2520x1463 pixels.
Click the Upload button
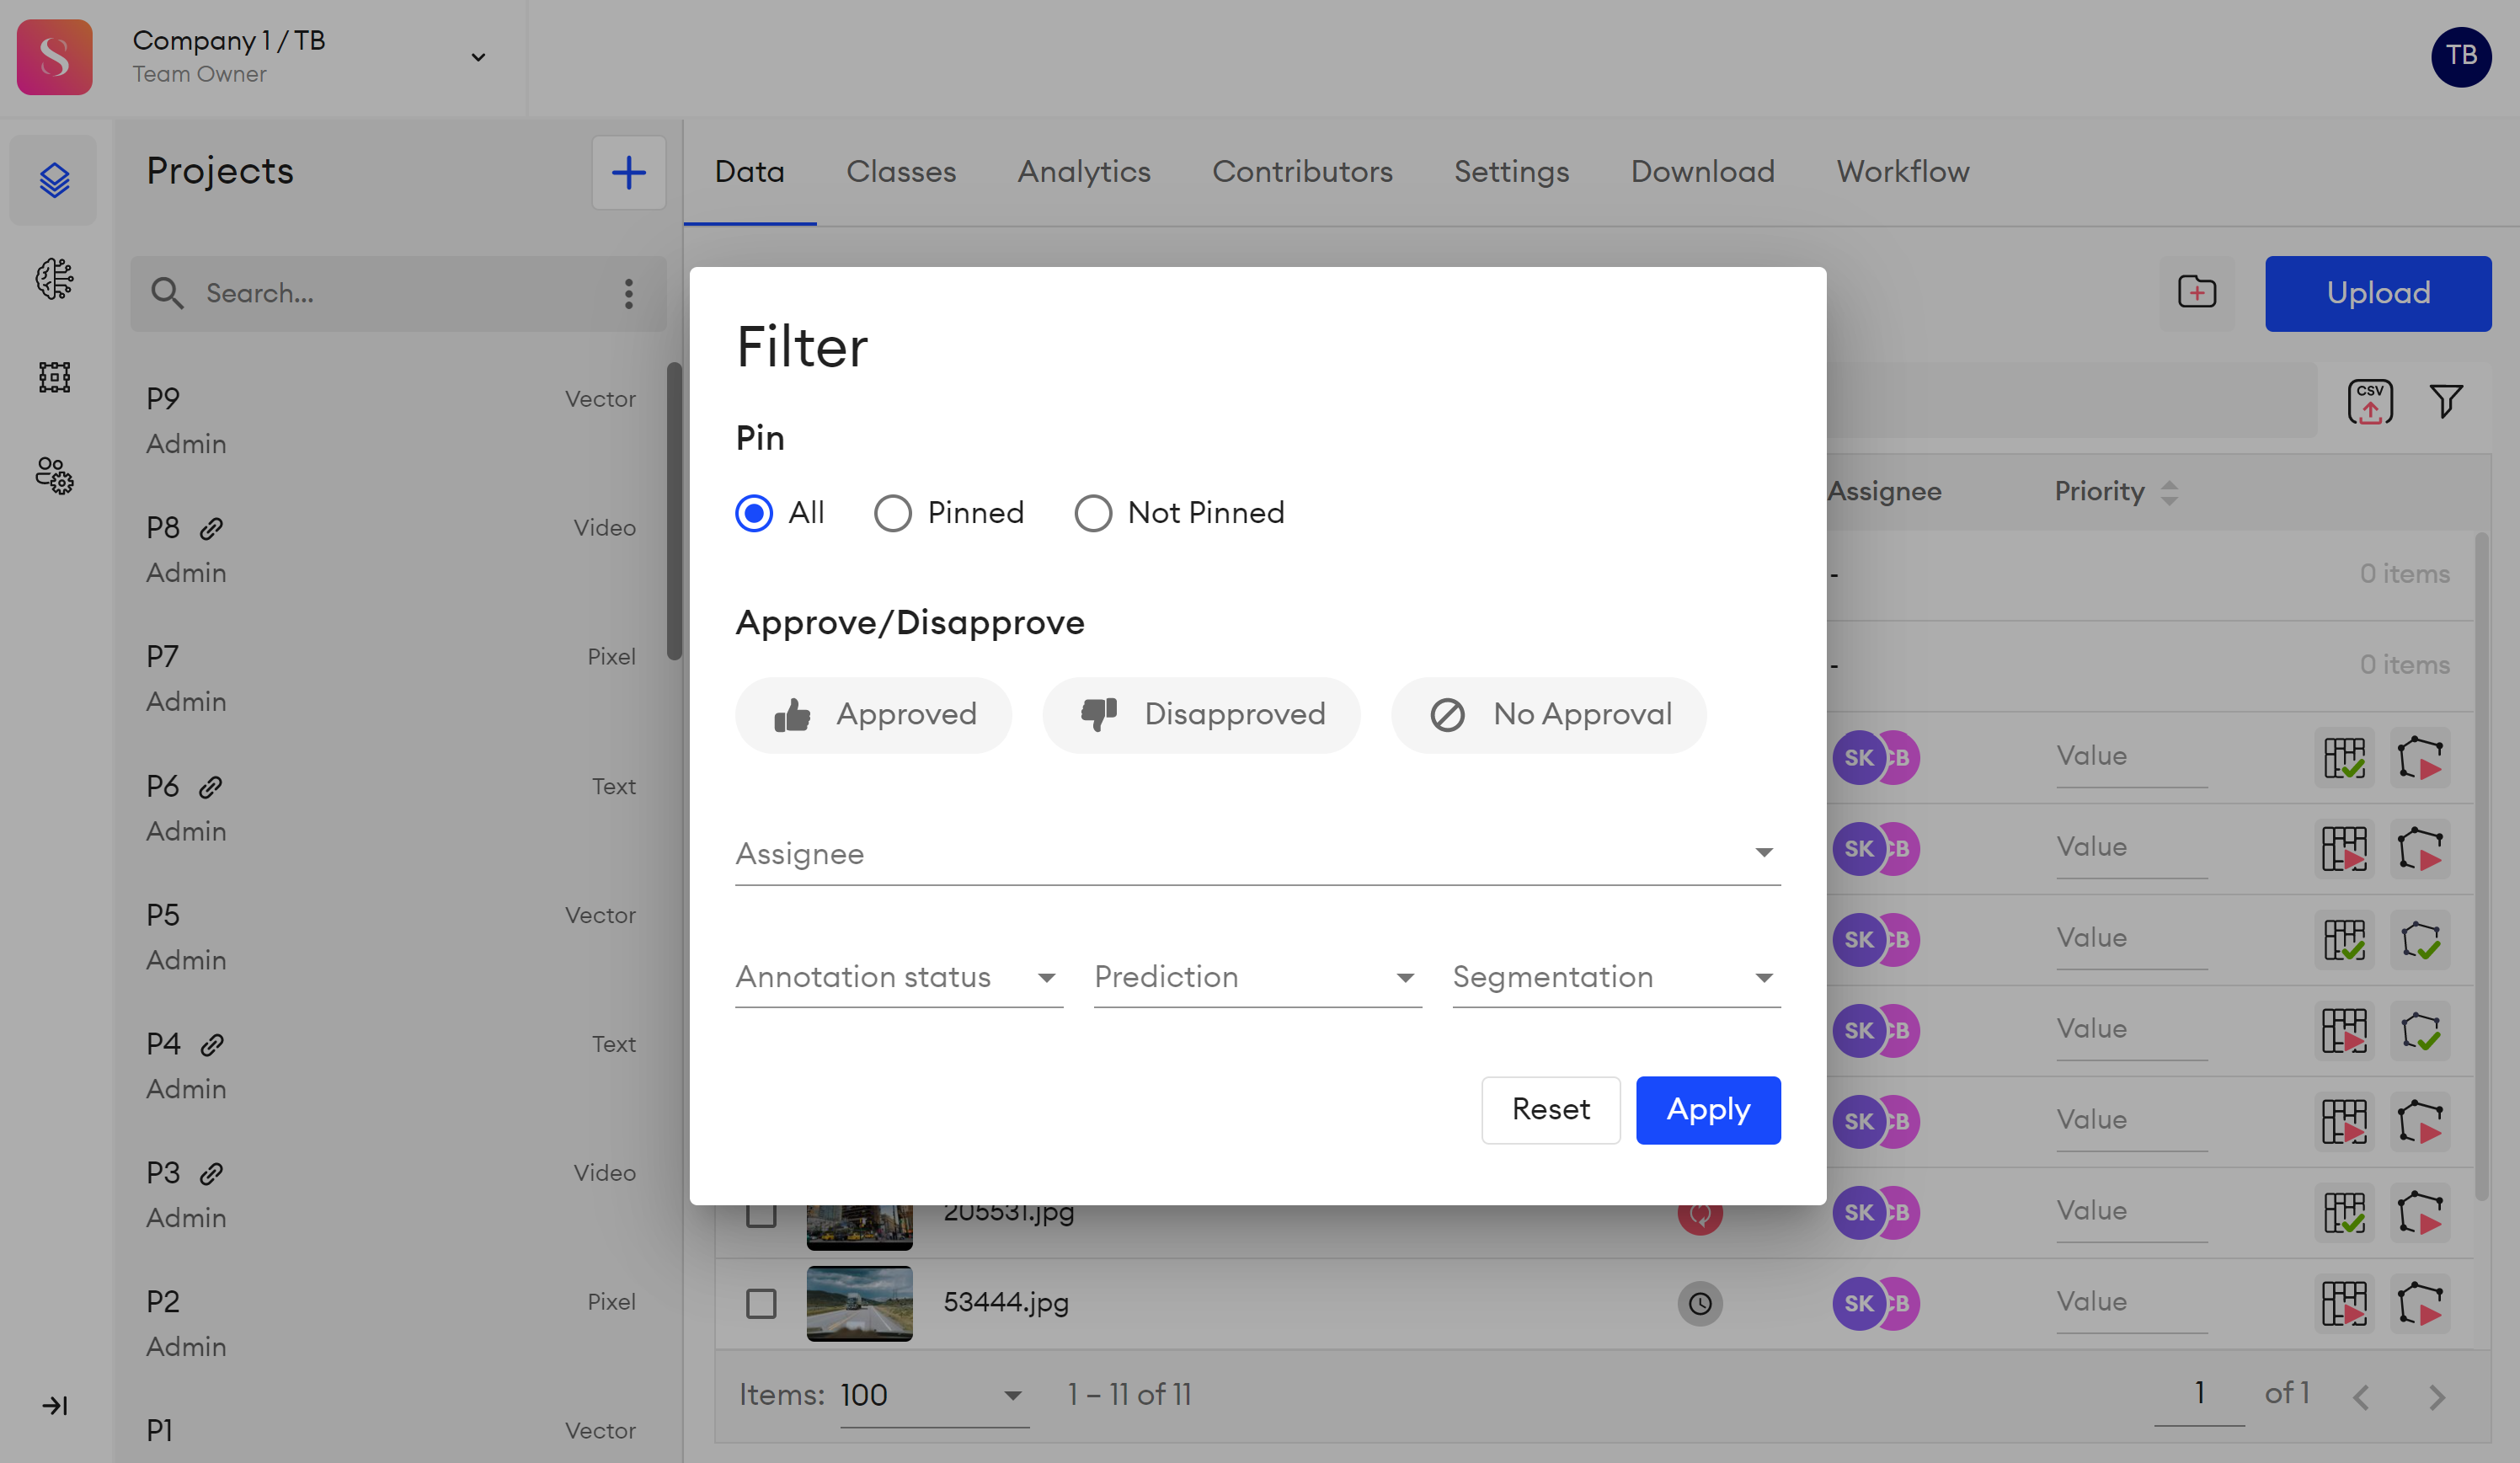click(x=2378, y=293)
